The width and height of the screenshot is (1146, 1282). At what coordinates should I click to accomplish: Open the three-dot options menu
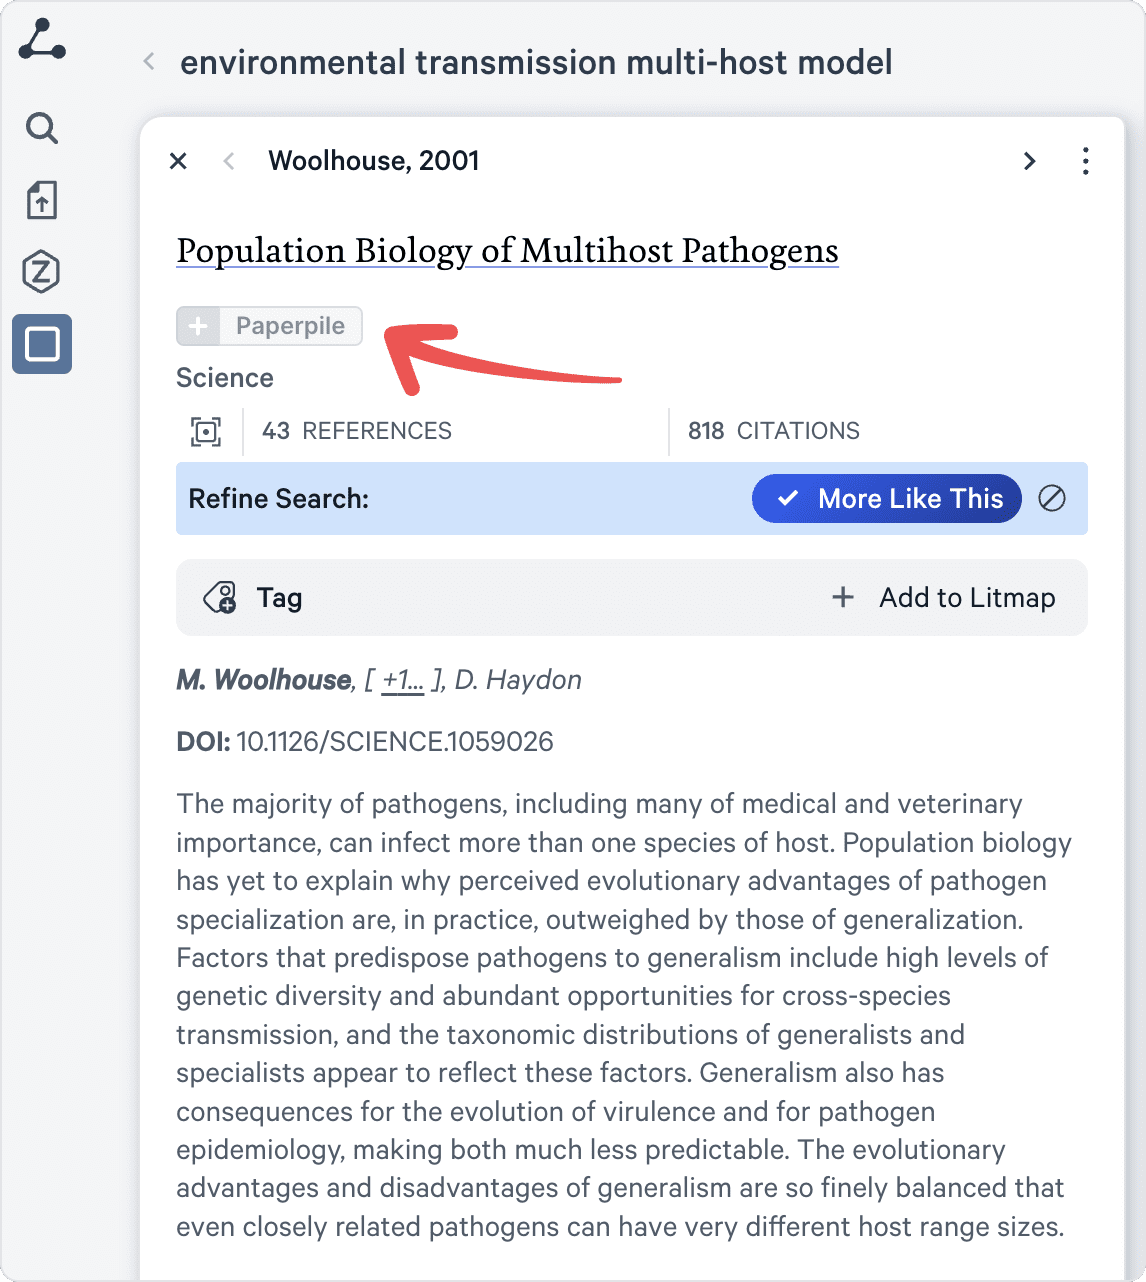[1085, 161]
